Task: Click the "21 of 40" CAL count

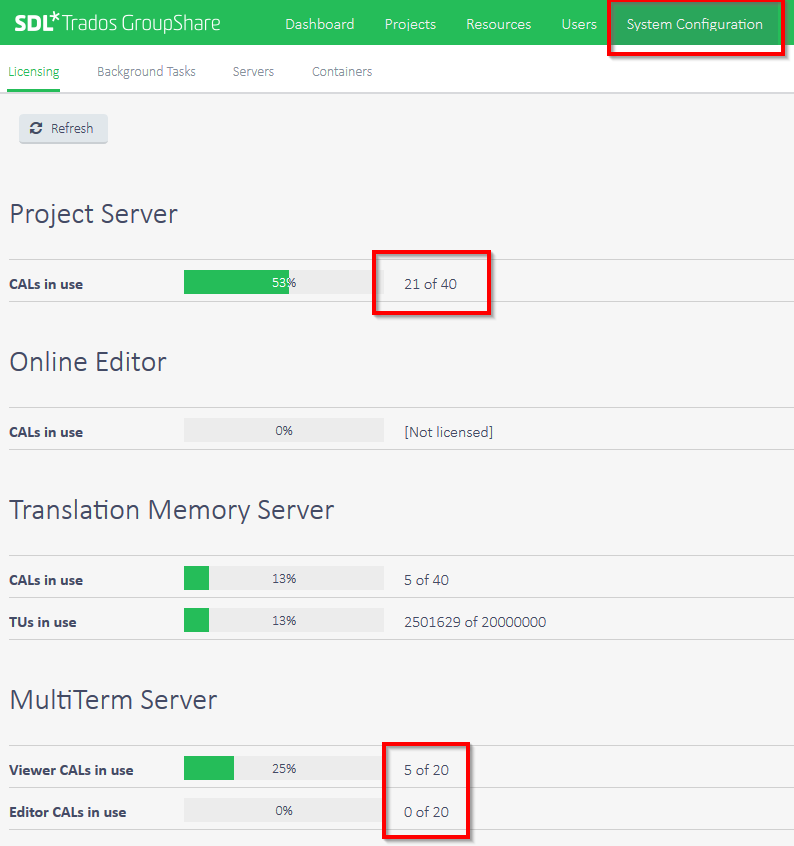Action: pos(430,284)
